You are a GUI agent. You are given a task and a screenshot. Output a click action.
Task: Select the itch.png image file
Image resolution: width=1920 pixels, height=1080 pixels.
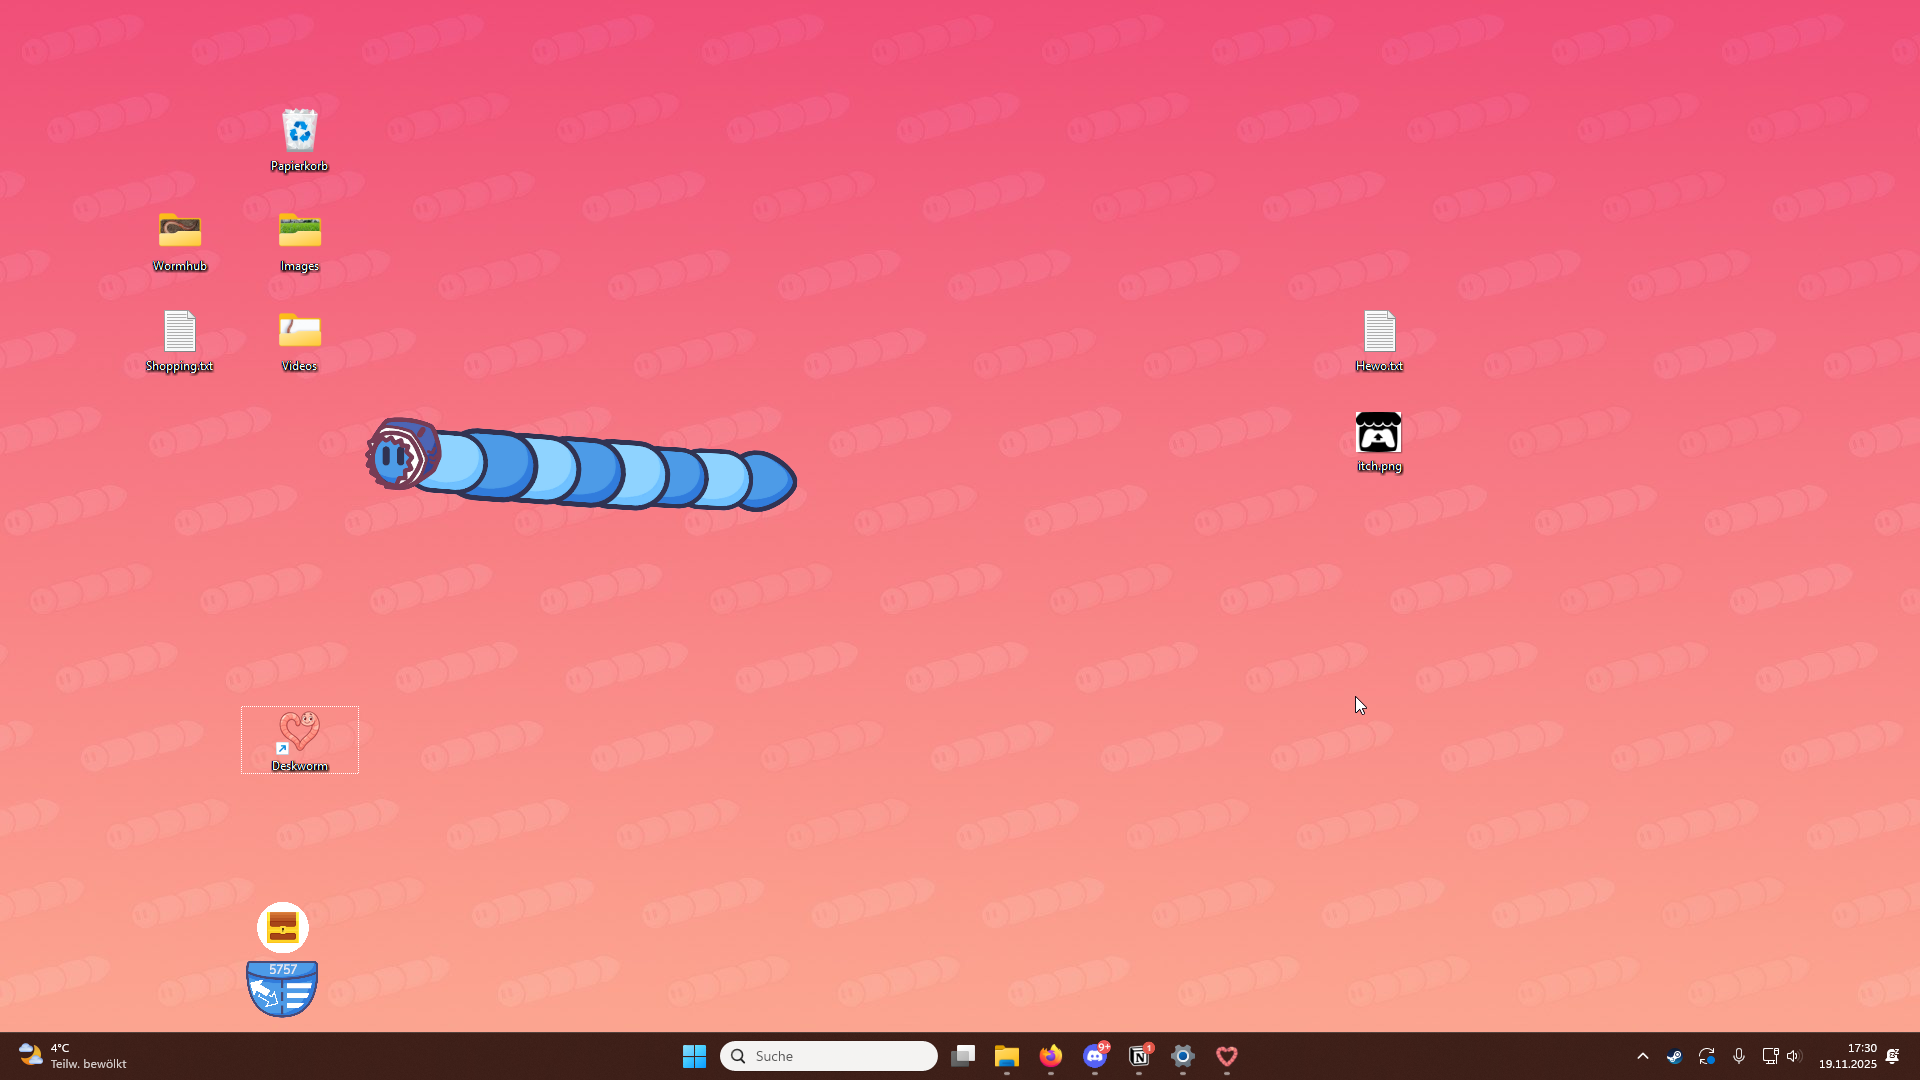pos(1378,433)
